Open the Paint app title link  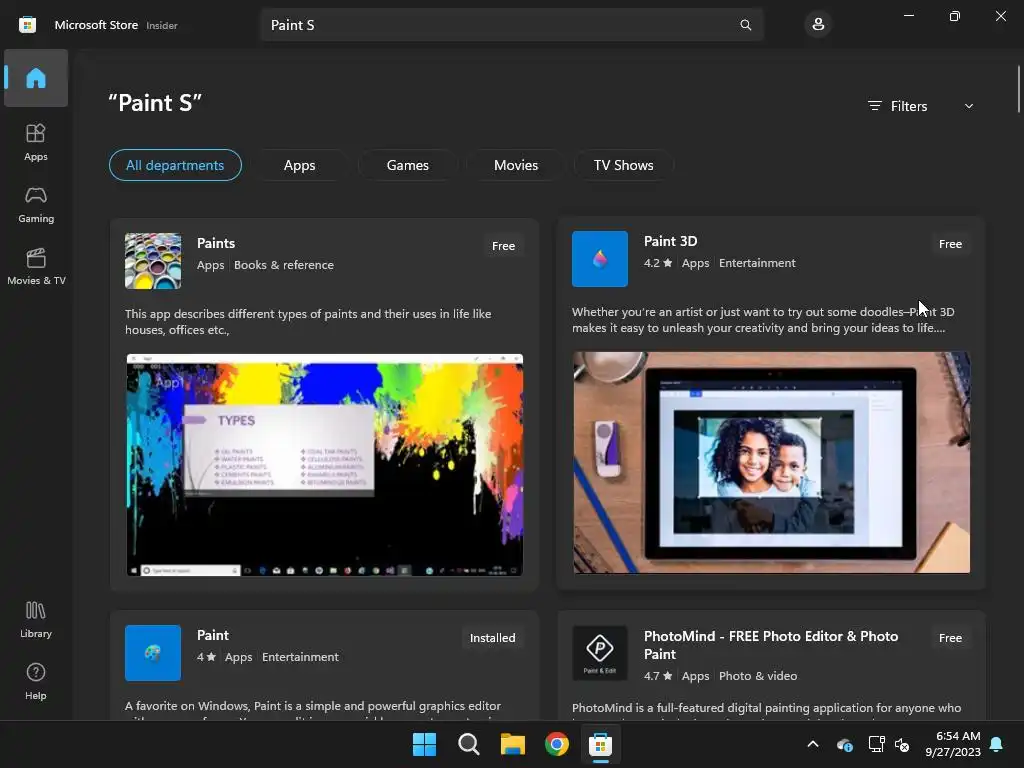[213, 635]
